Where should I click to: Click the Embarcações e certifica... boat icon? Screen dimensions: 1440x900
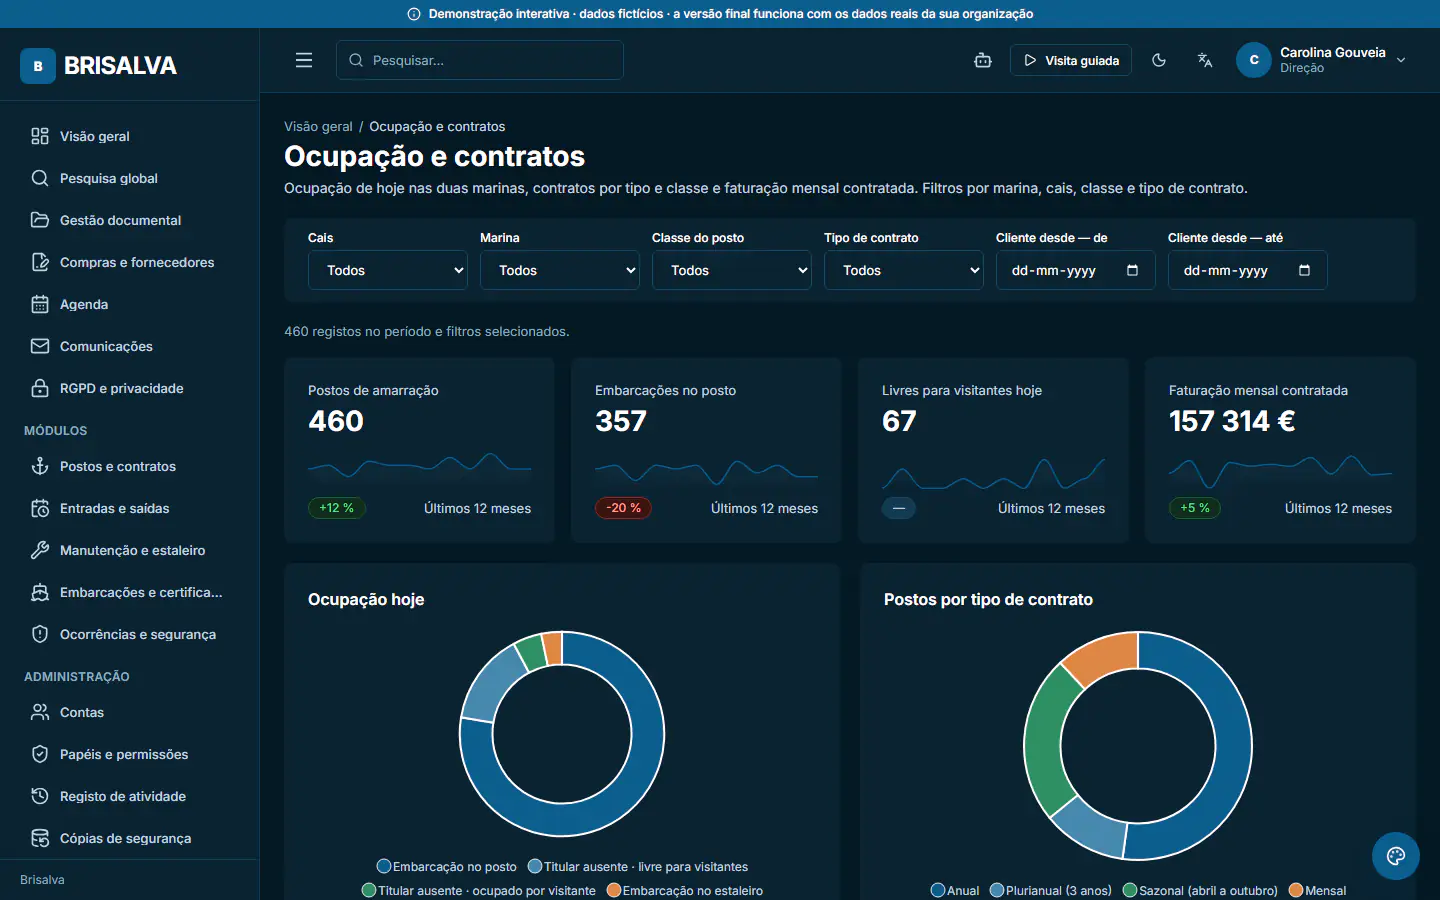pyautogui.click(x=40, y=592)
